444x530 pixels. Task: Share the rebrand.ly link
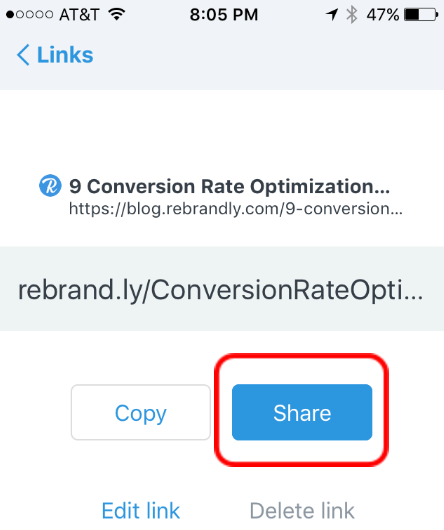point(302,412)
